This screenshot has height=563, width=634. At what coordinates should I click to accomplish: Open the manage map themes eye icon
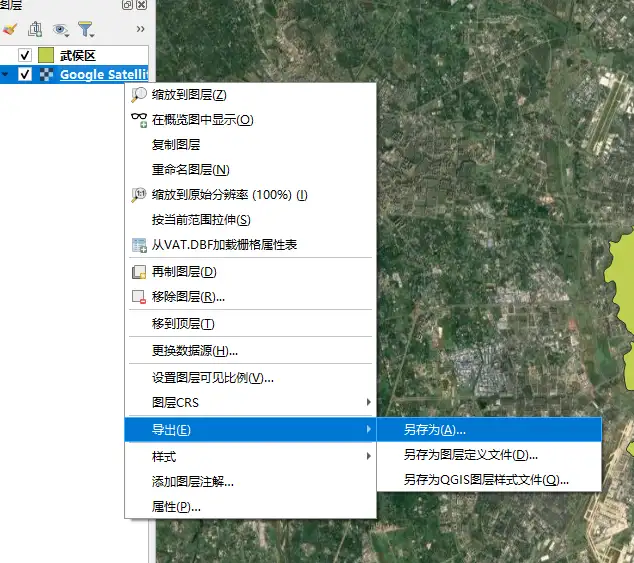[60, 29]
